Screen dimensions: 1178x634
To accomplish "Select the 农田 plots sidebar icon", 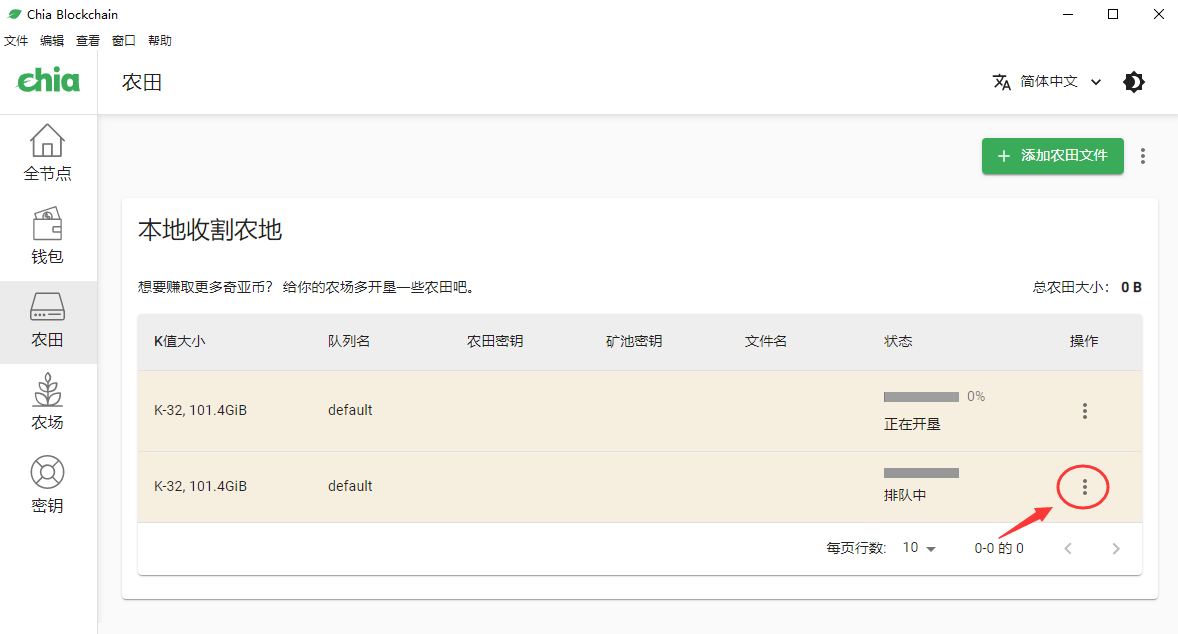I will click(48, 320).
